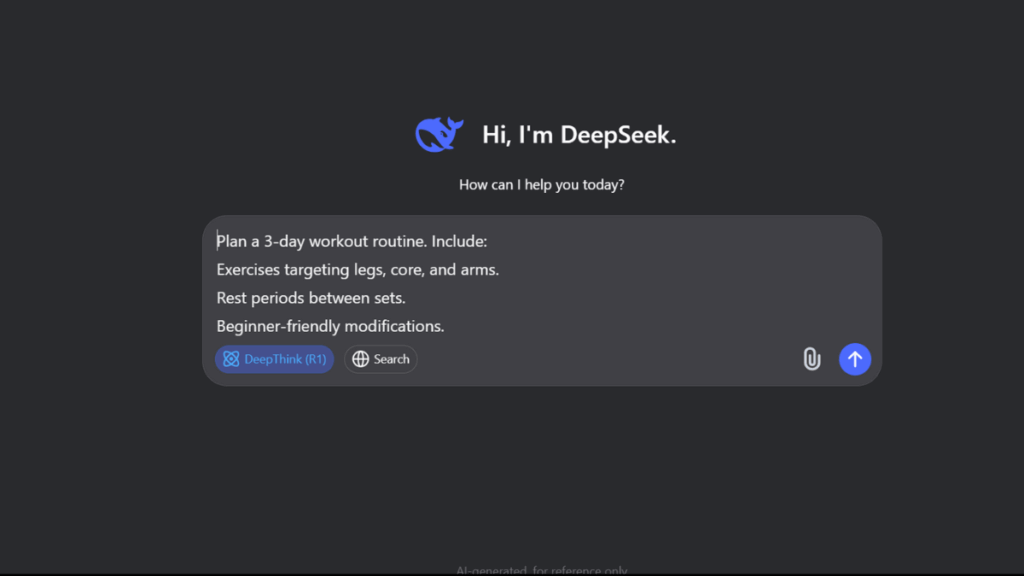1024x576 pixels.
Task: Click the line "Exercises targeting legs, core, and arms."
Action: [x=358, y=270]
